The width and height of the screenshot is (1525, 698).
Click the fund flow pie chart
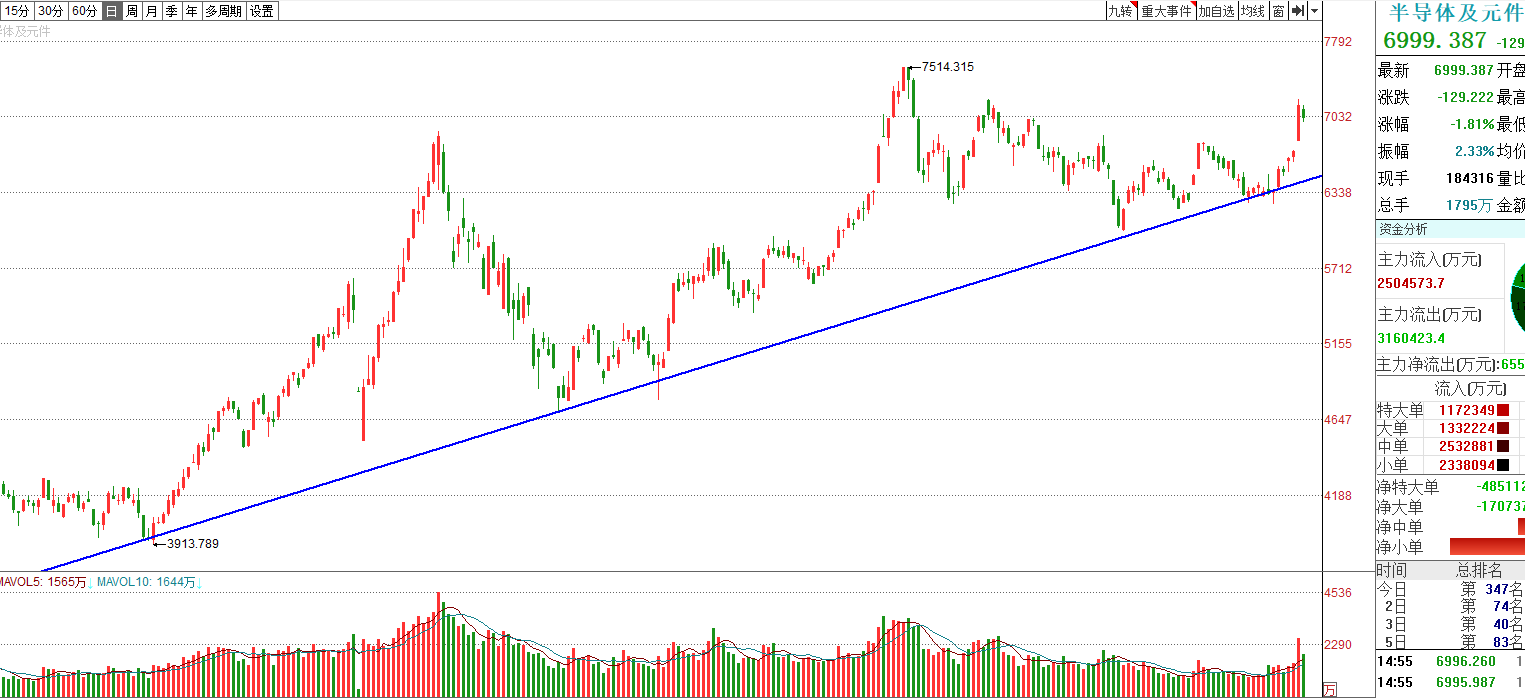1516,297
